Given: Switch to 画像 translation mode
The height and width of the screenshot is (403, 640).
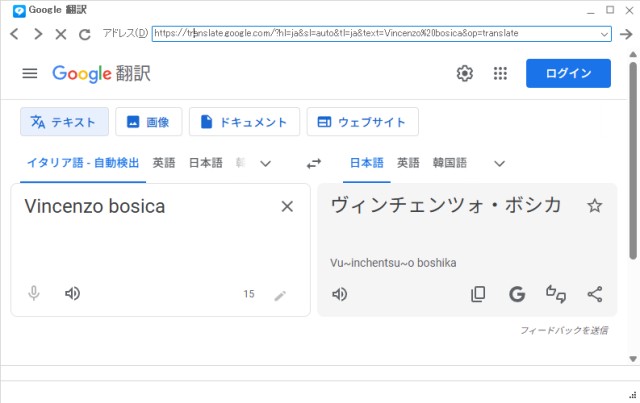Looking at the screenshot, I should point(149,122).
